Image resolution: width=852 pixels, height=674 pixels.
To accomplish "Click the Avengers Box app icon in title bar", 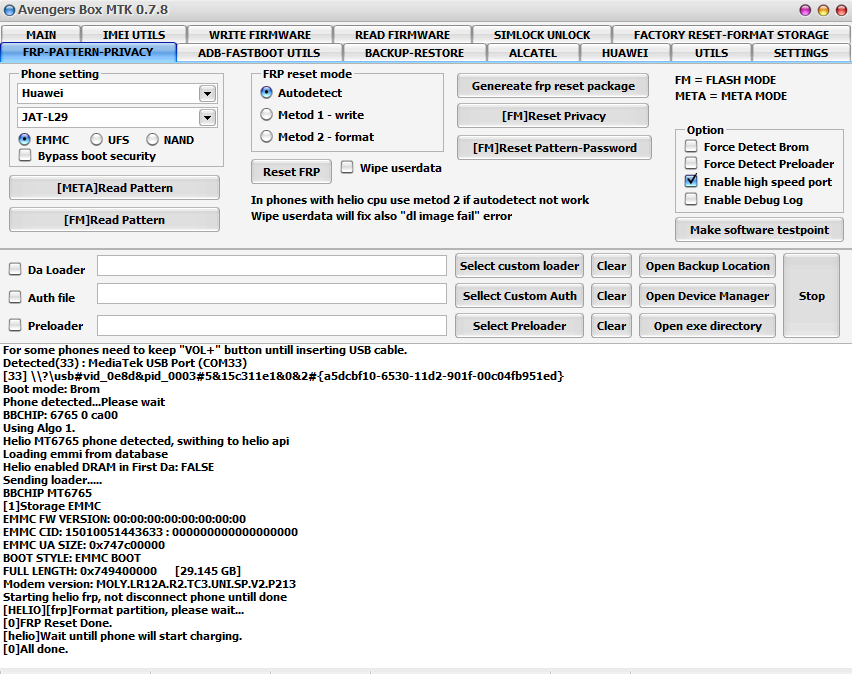I will pos(9,10).
